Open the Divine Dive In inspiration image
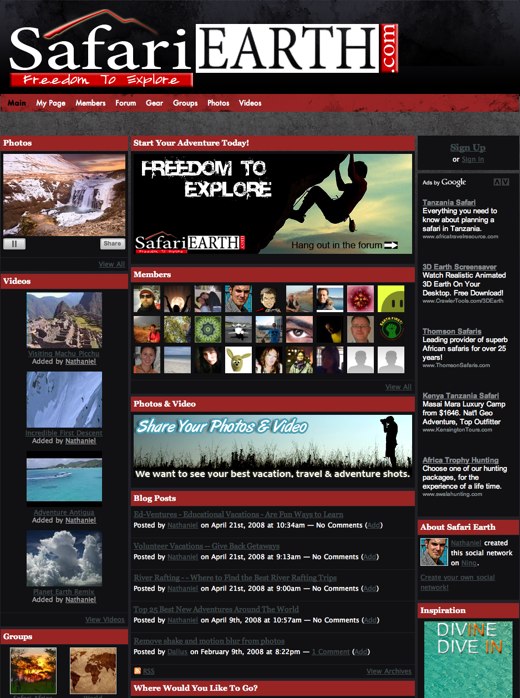 click(x=468, y=659)
